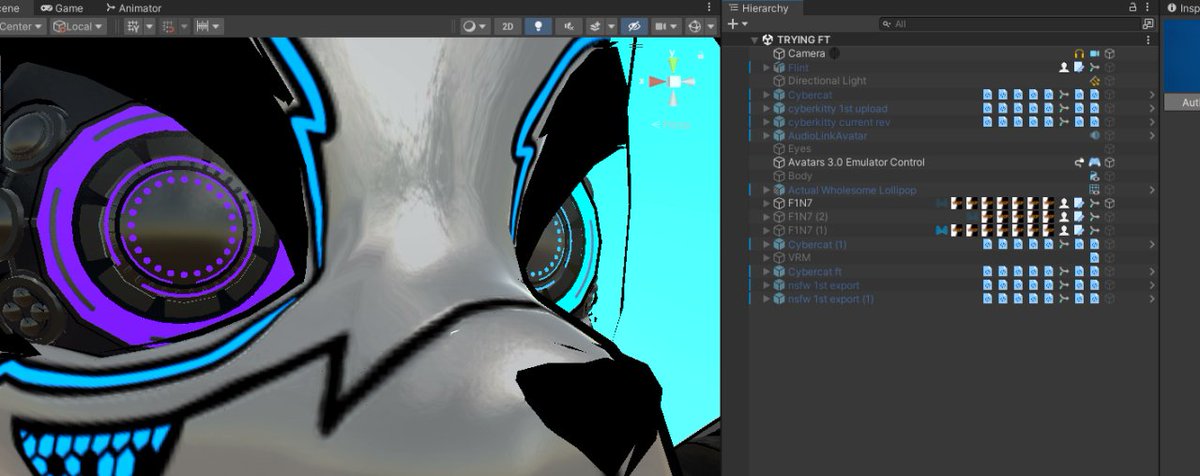Toggle scene visibility crossed-eye button

[632, 27]
